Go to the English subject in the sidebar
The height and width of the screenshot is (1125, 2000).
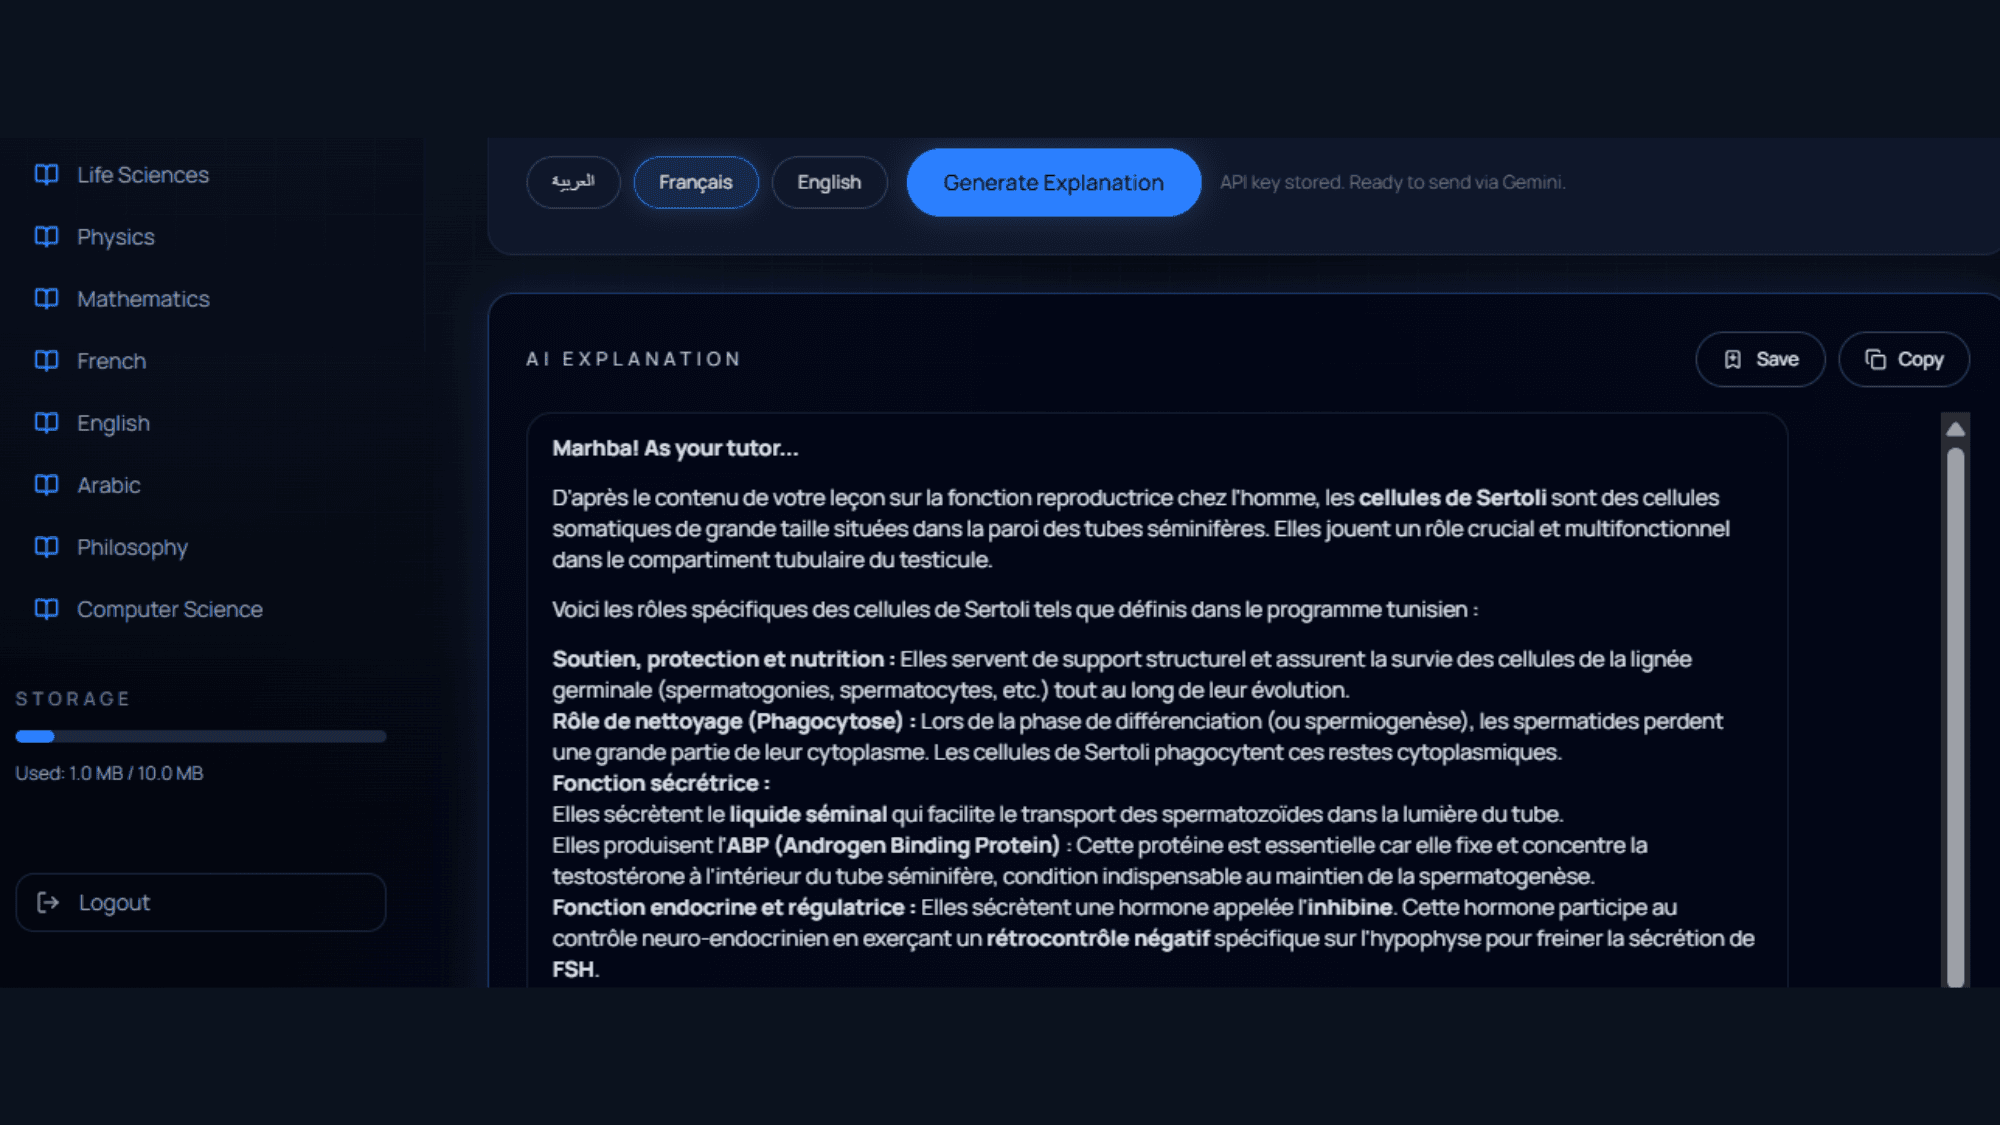113,423
